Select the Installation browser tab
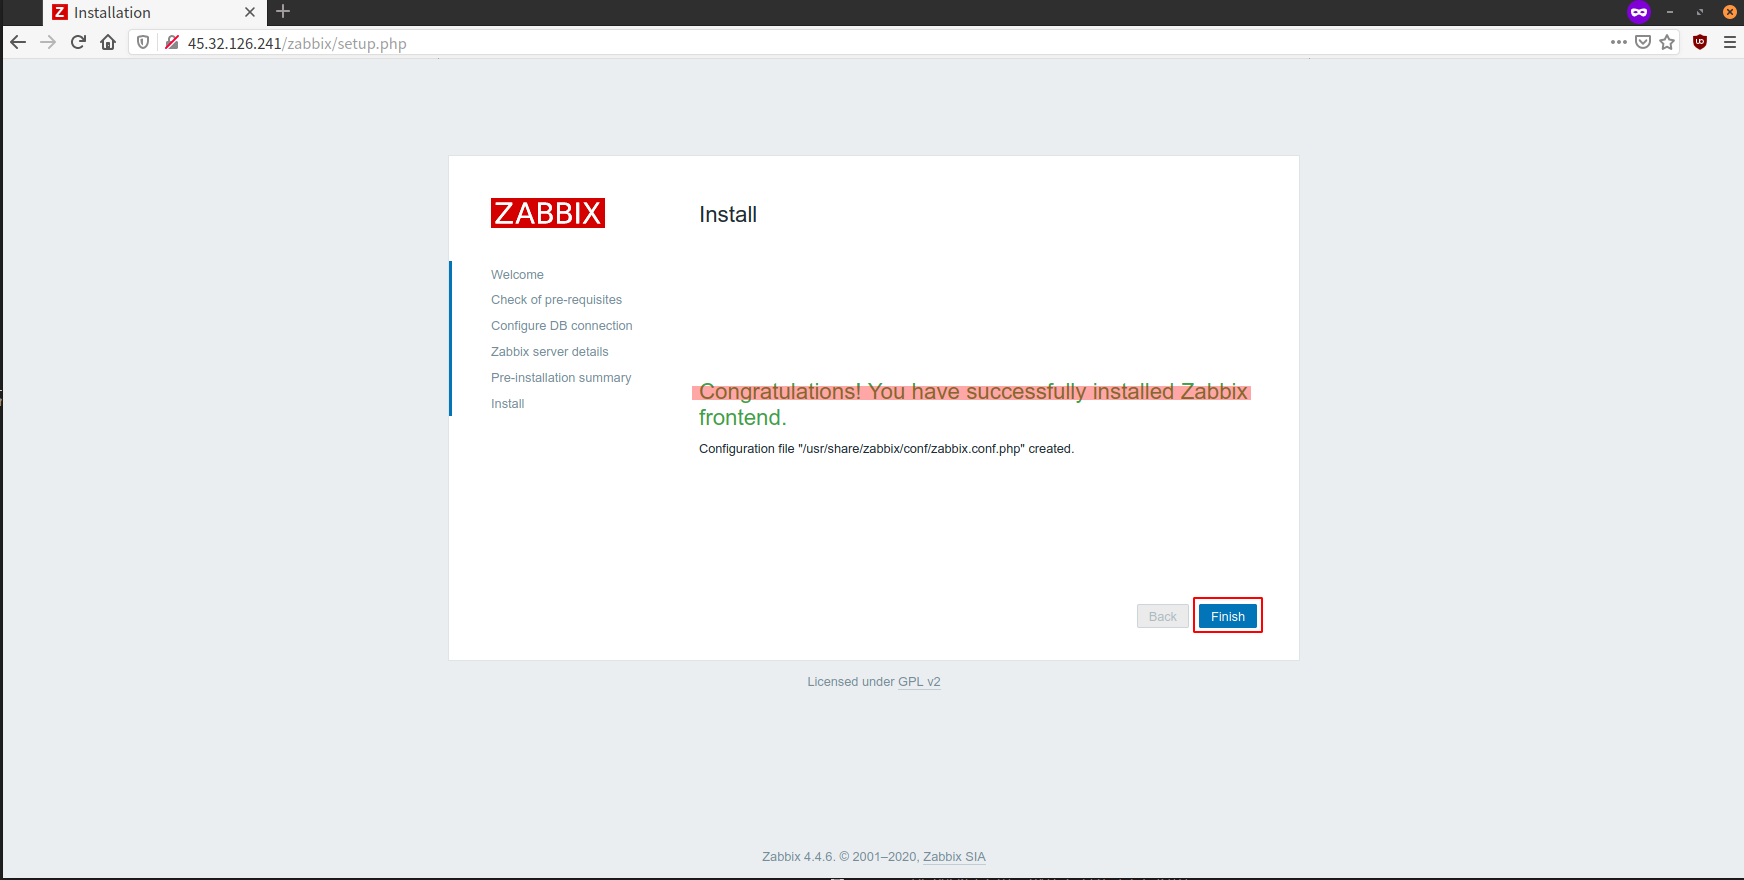 point(155,12)
